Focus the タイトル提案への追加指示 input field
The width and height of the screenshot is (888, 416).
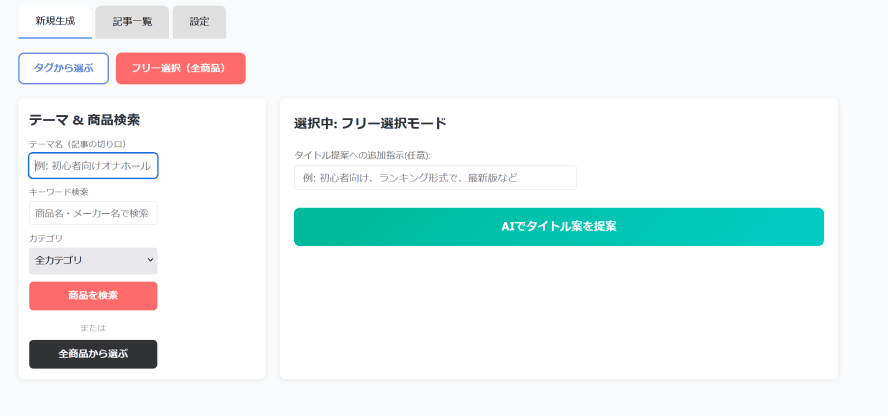(x=435, y=178)
